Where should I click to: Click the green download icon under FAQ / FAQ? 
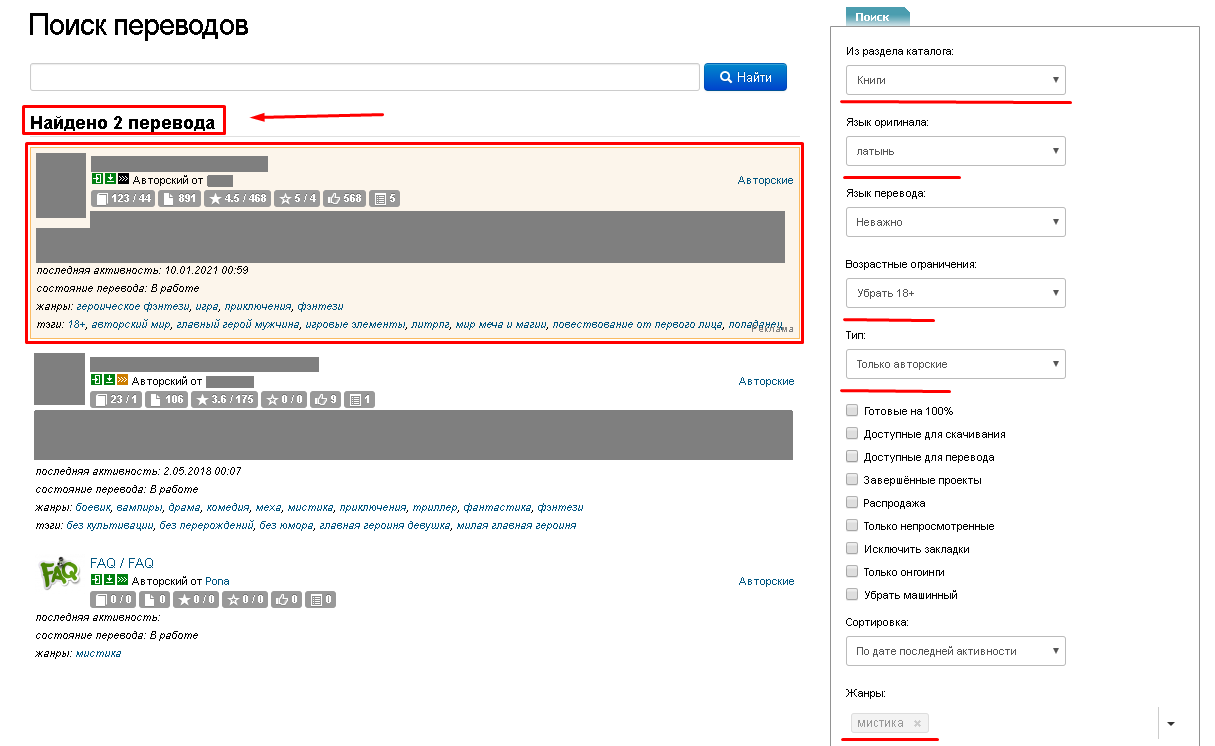coord(109,581)
